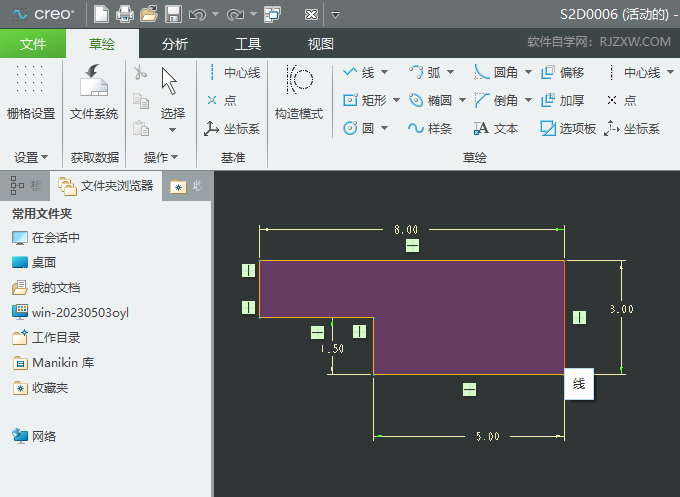
Task: Select the Circle sketch tool (圆)
Action: [359, 128]
